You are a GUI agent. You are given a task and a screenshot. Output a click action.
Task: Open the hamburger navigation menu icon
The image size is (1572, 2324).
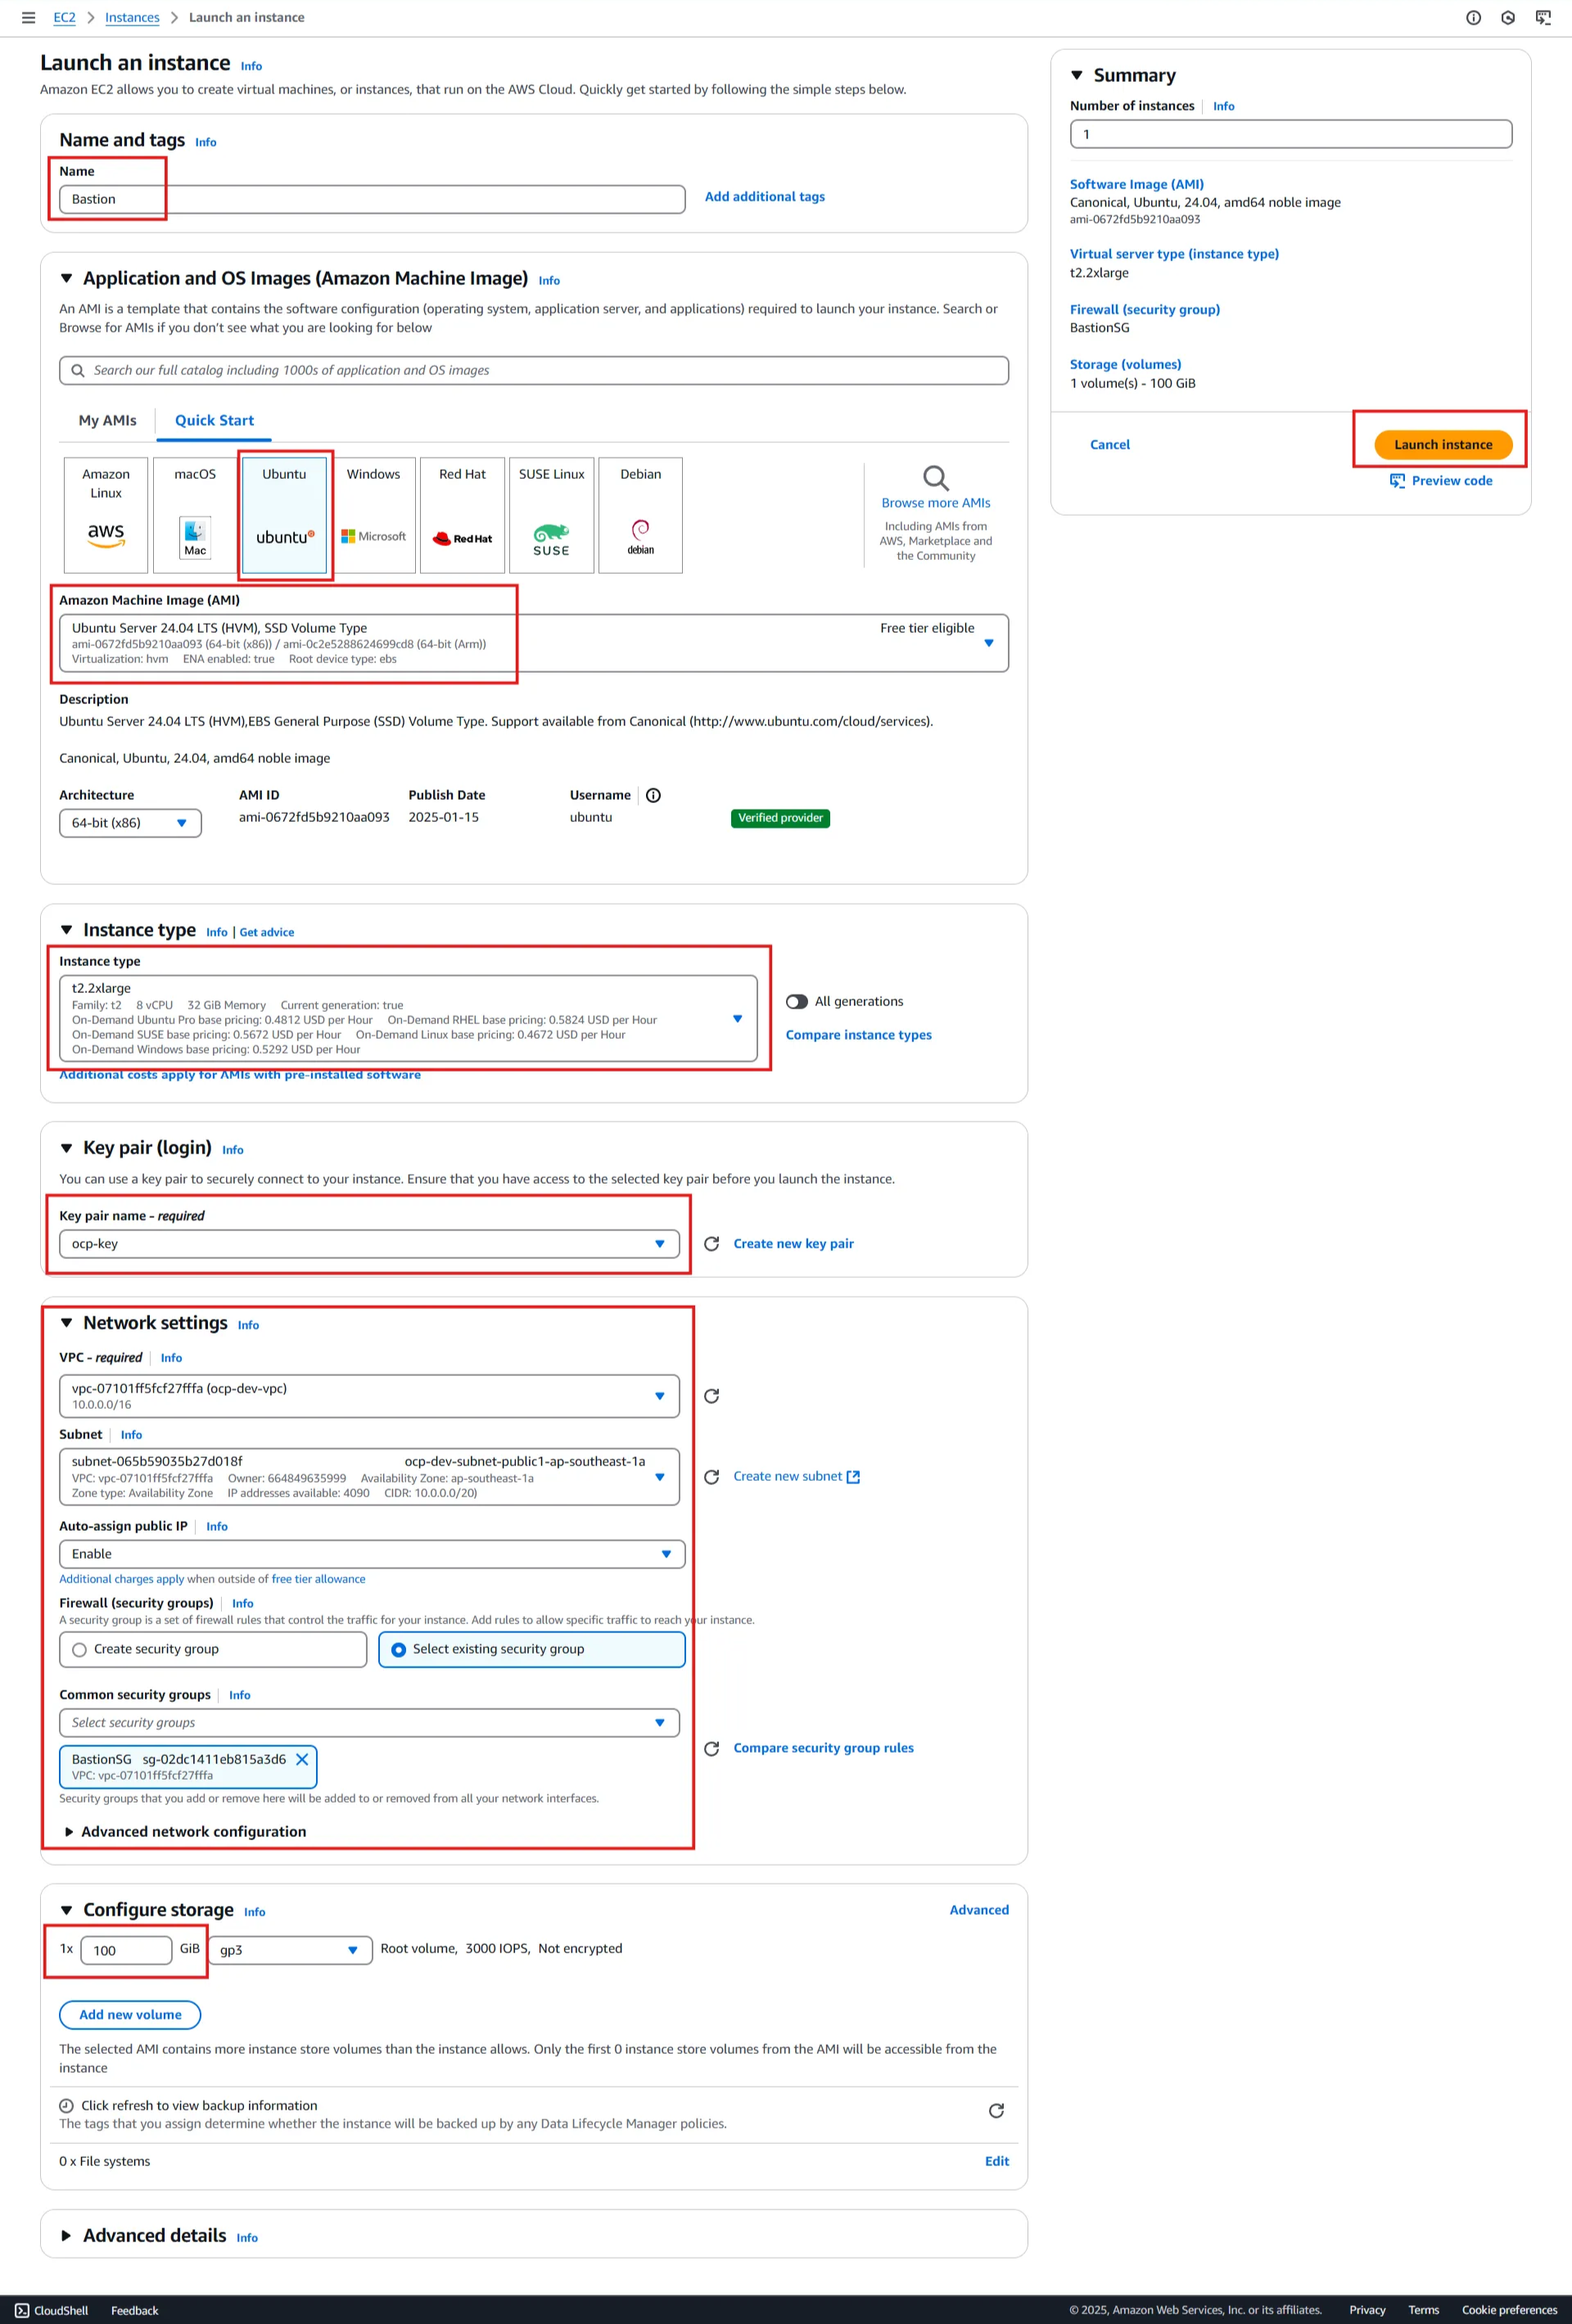click(28, 17)
